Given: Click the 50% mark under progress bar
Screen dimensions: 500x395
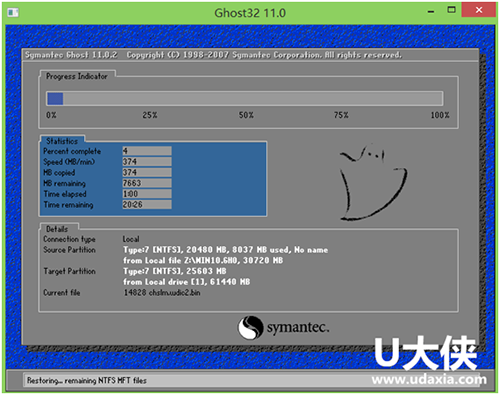Looking at the screenshot, I should [246, 115].
